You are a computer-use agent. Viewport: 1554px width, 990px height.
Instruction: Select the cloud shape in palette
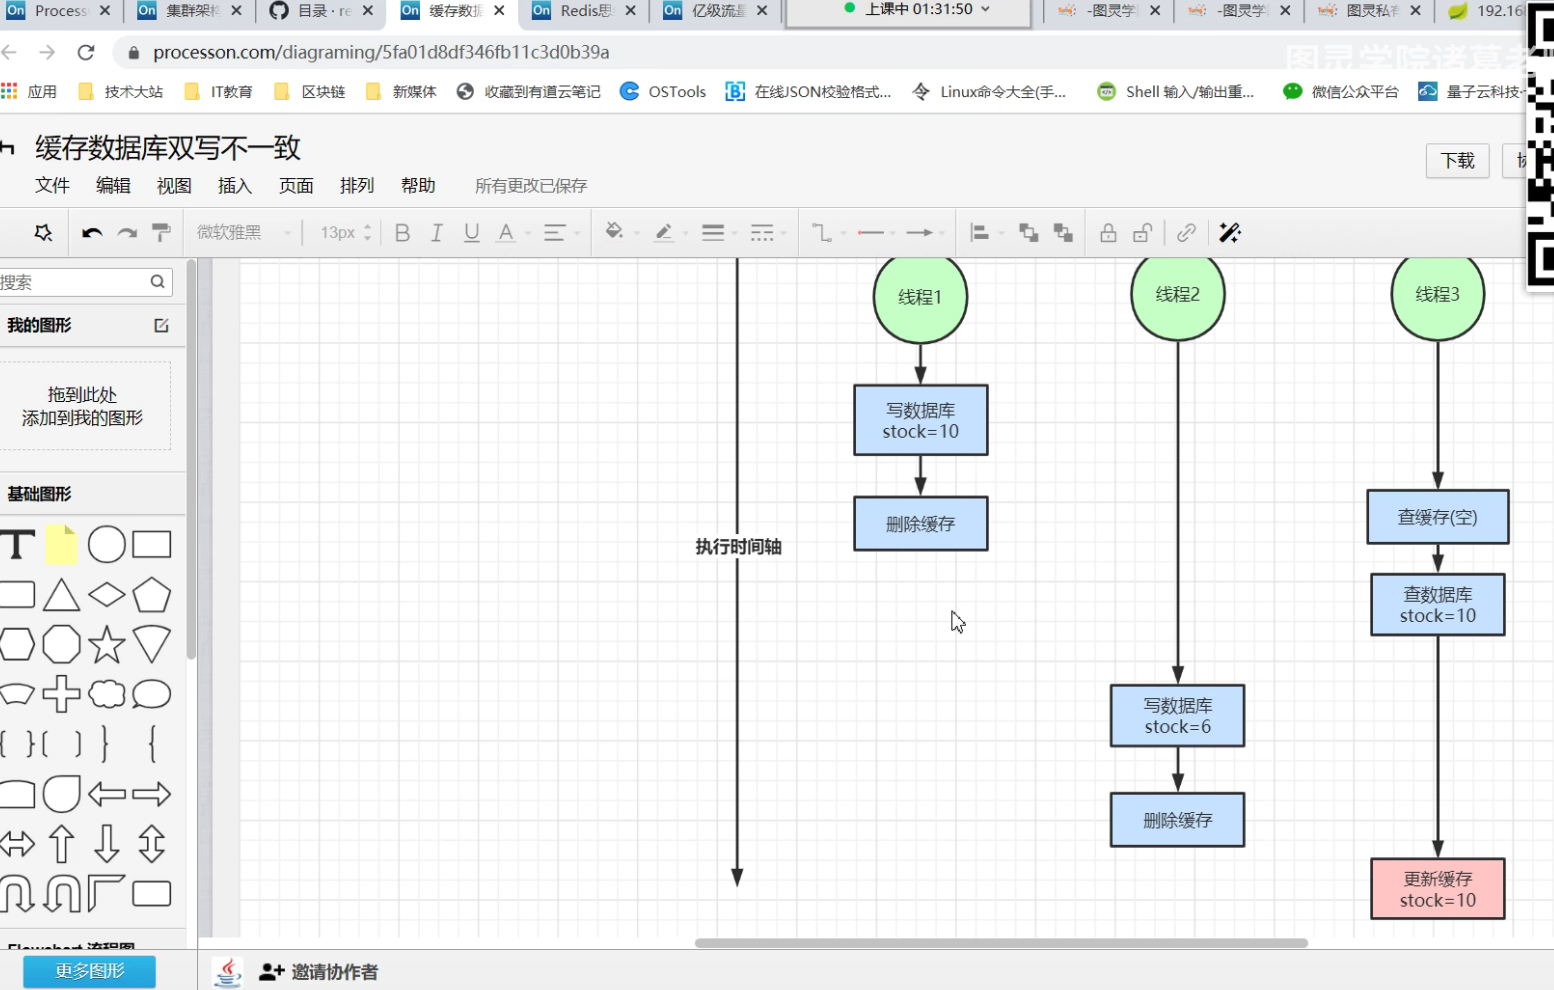click(107, 694)
